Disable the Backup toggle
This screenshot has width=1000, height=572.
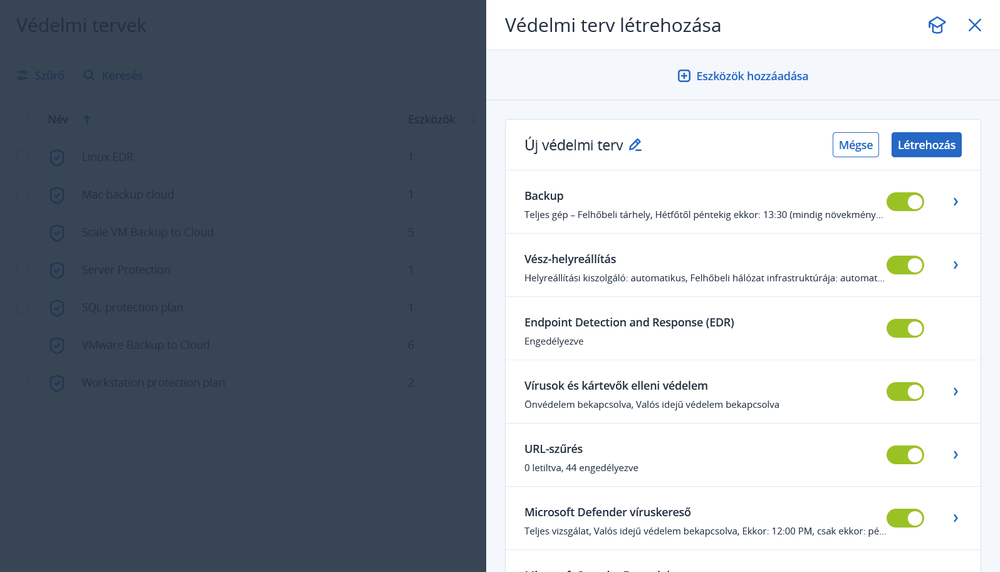pos(905,202)
